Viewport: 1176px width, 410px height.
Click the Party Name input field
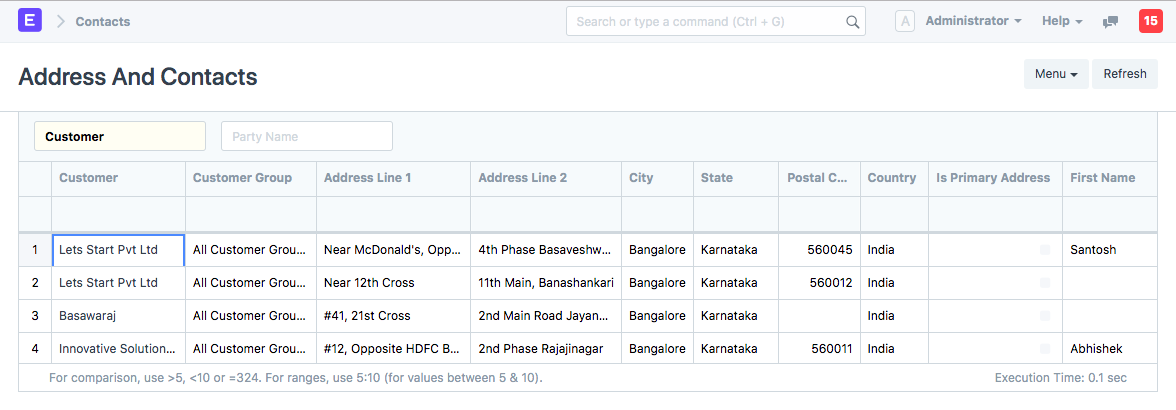tap(306, 136)
